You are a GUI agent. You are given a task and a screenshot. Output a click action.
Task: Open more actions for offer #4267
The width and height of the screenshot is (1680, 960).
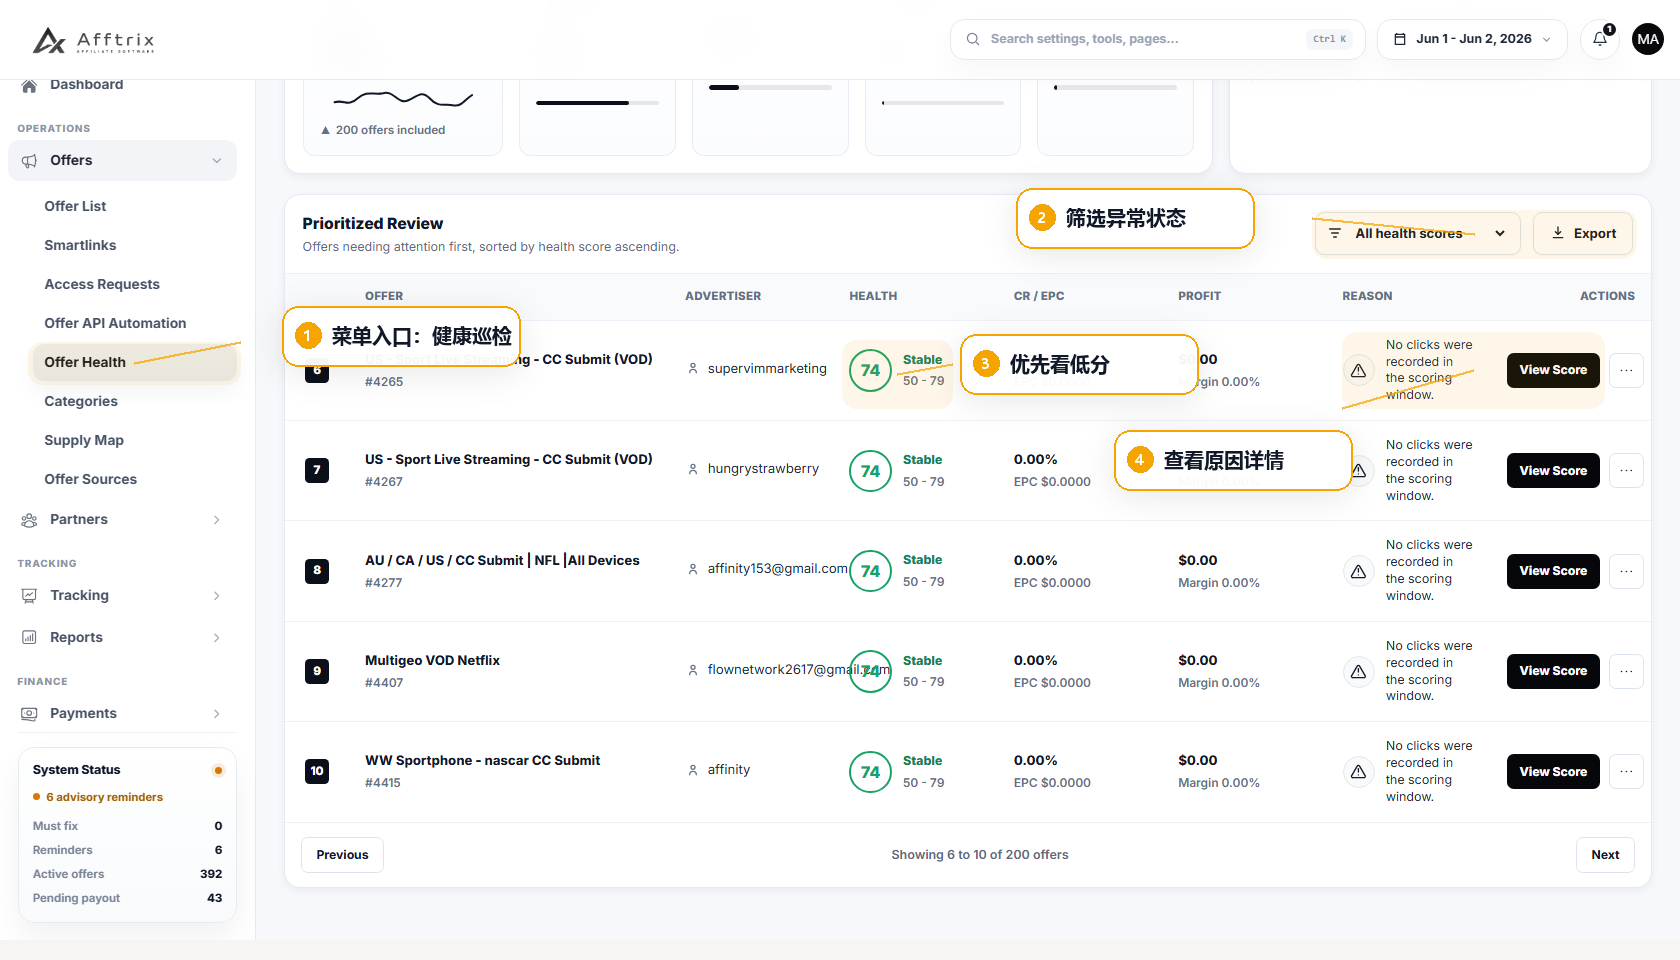click(1626, 471)
